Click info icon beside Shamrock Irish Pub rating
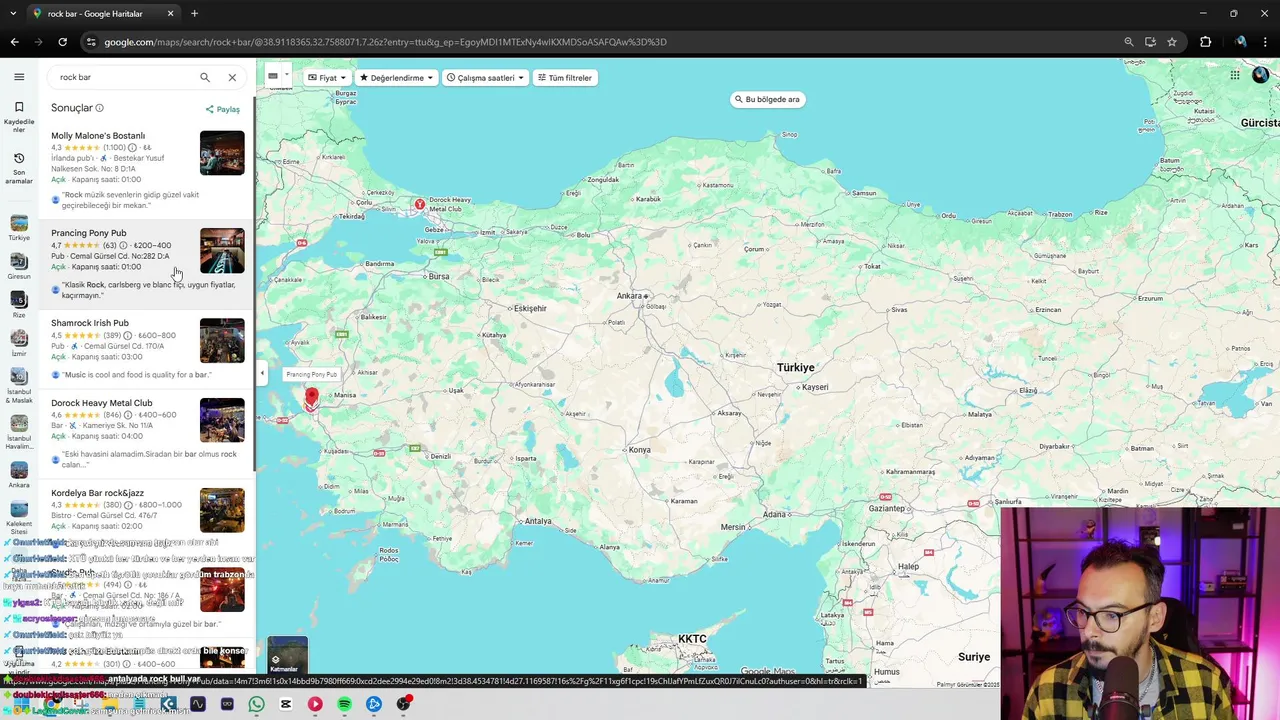This screenshot has height=720, width=1280. point(127,336)
